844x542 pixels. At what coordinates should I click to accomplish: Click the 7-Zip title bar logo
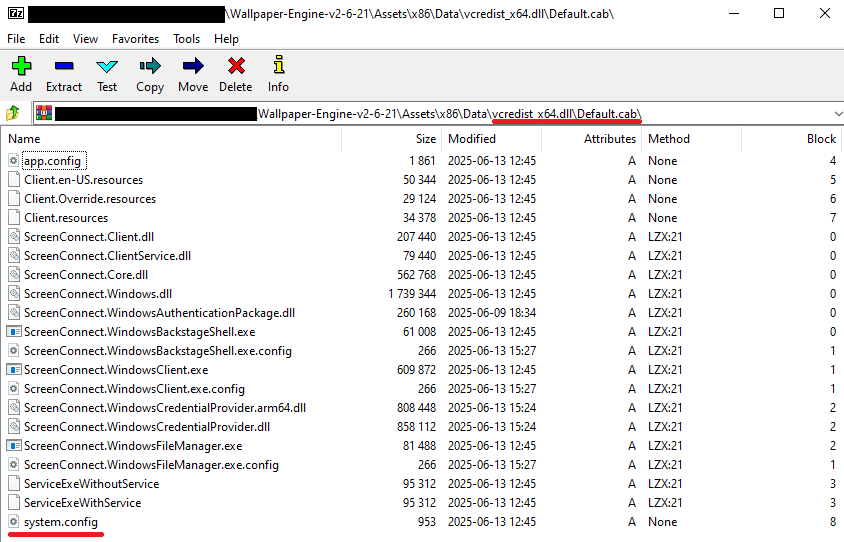(x=16, y=13)
